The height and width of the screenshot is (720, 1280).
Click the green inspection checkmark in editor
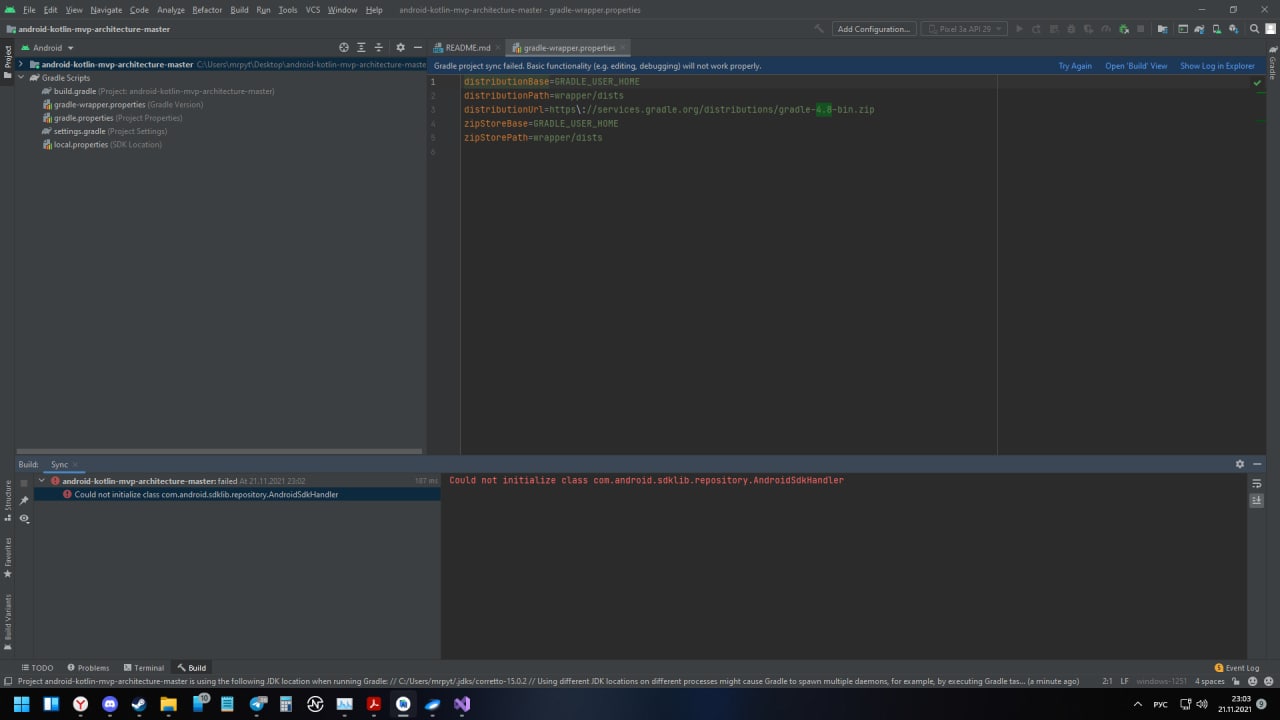coord(1257,83)
